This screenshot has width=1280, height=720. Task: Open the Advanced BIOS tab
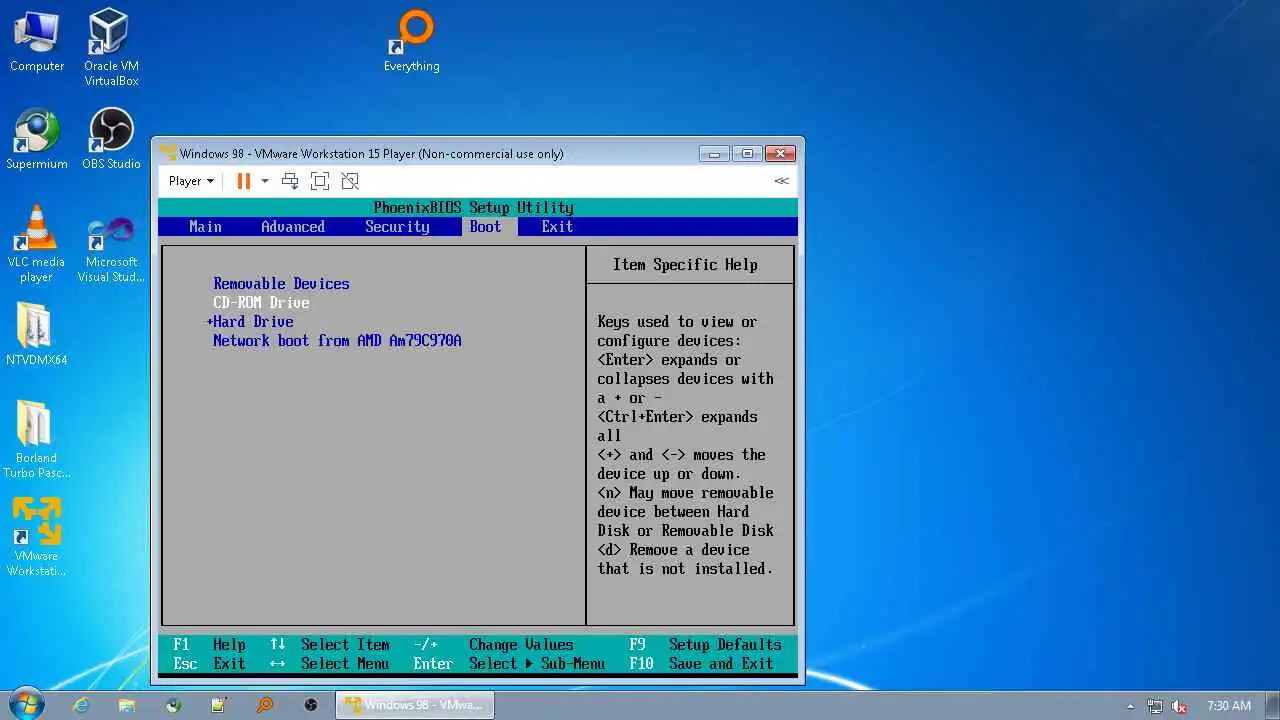point(293,227)
